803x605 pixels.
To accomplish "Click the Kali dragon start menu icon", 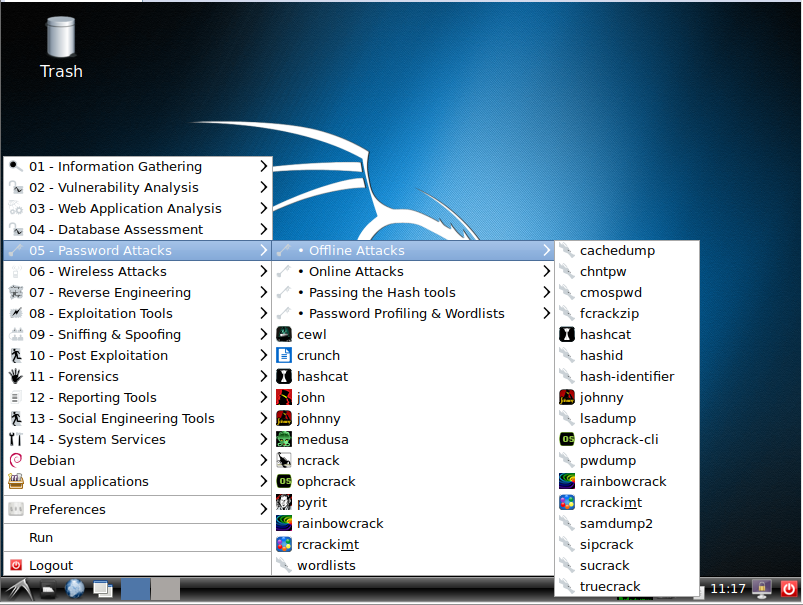I will tap(17, 589).
